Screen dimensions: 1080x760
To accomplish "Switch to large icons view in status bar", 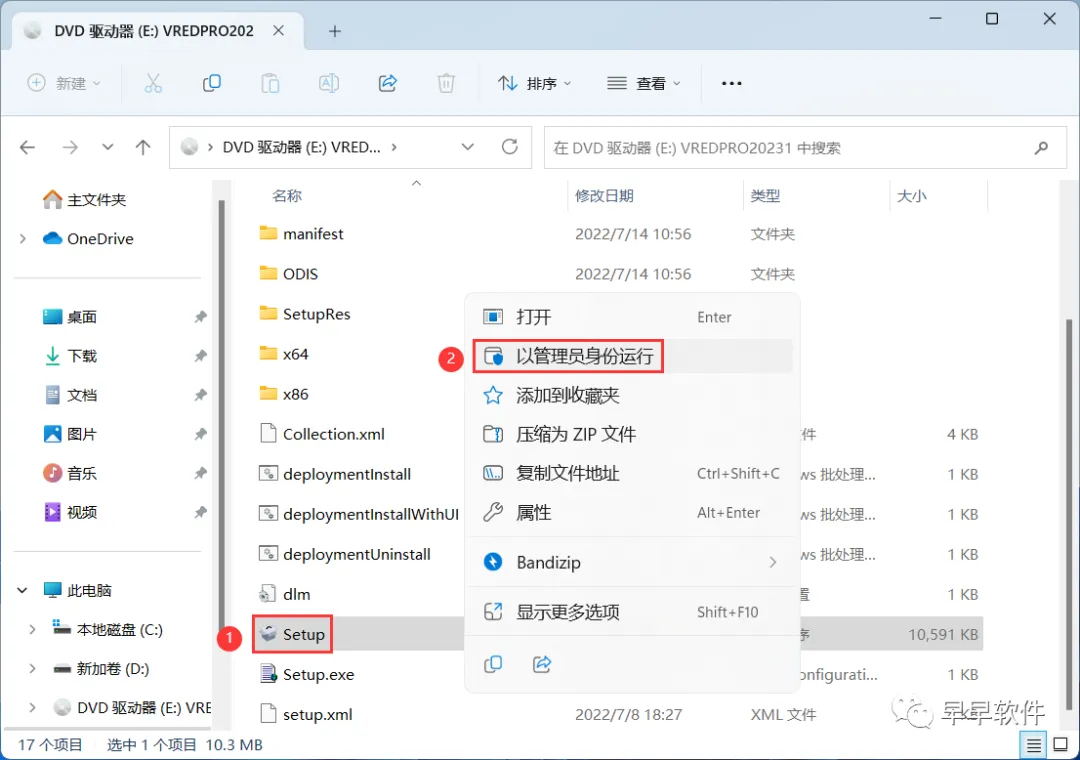I will 1061,745.
